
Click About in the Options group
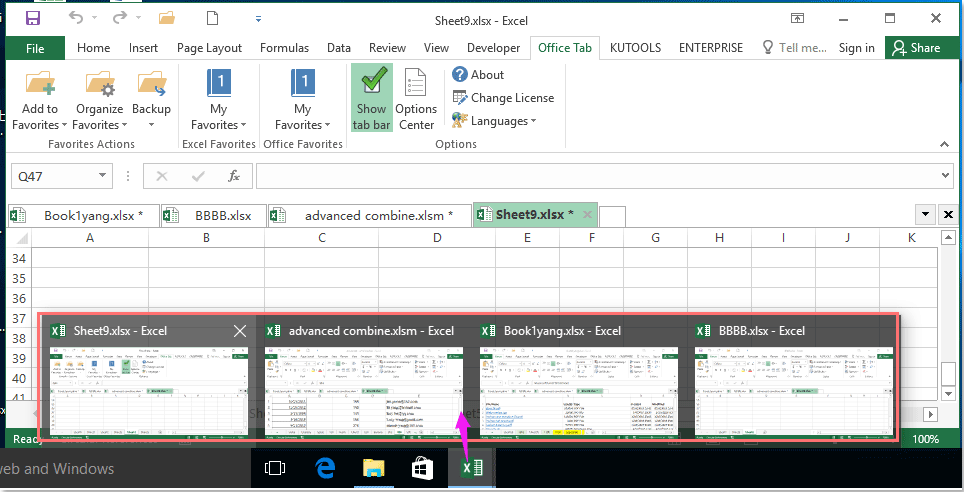click(478, 74)
